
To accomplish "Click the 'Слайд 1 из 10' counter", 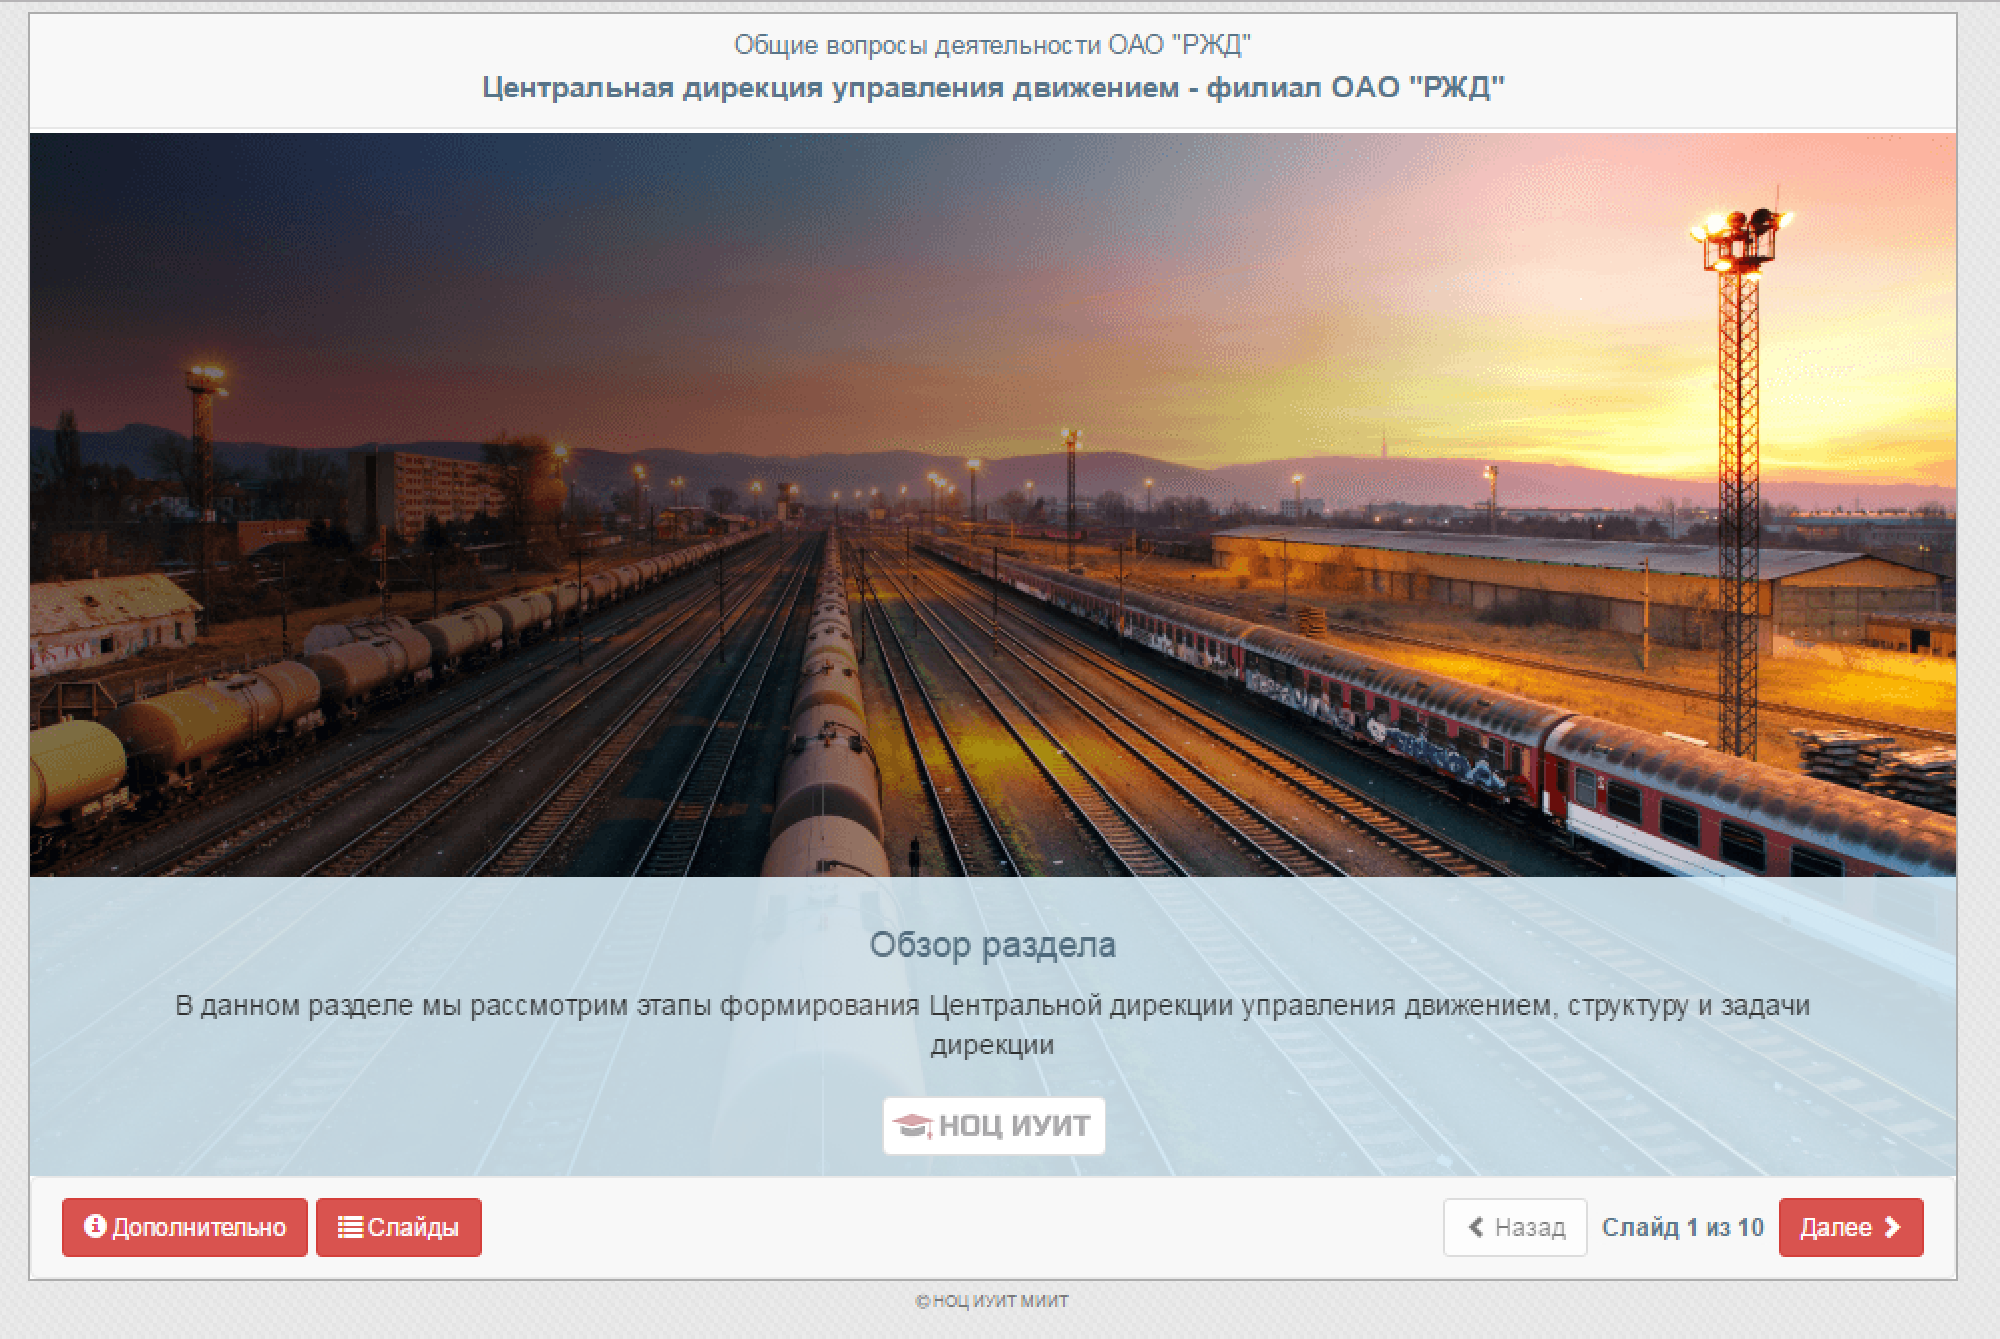I will (x=1682, y=1227).
